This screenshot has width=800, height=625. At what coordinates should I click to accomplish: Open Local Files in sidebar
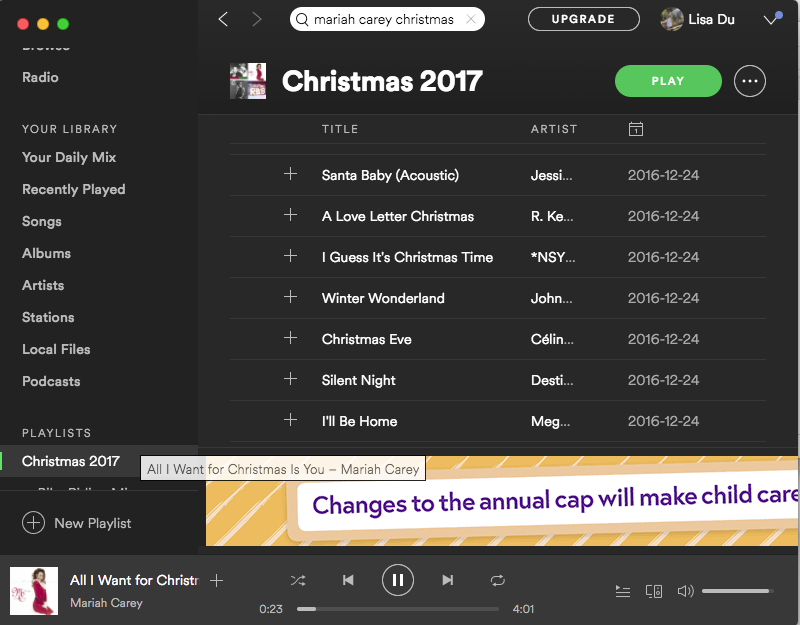[x=56, y=349]
